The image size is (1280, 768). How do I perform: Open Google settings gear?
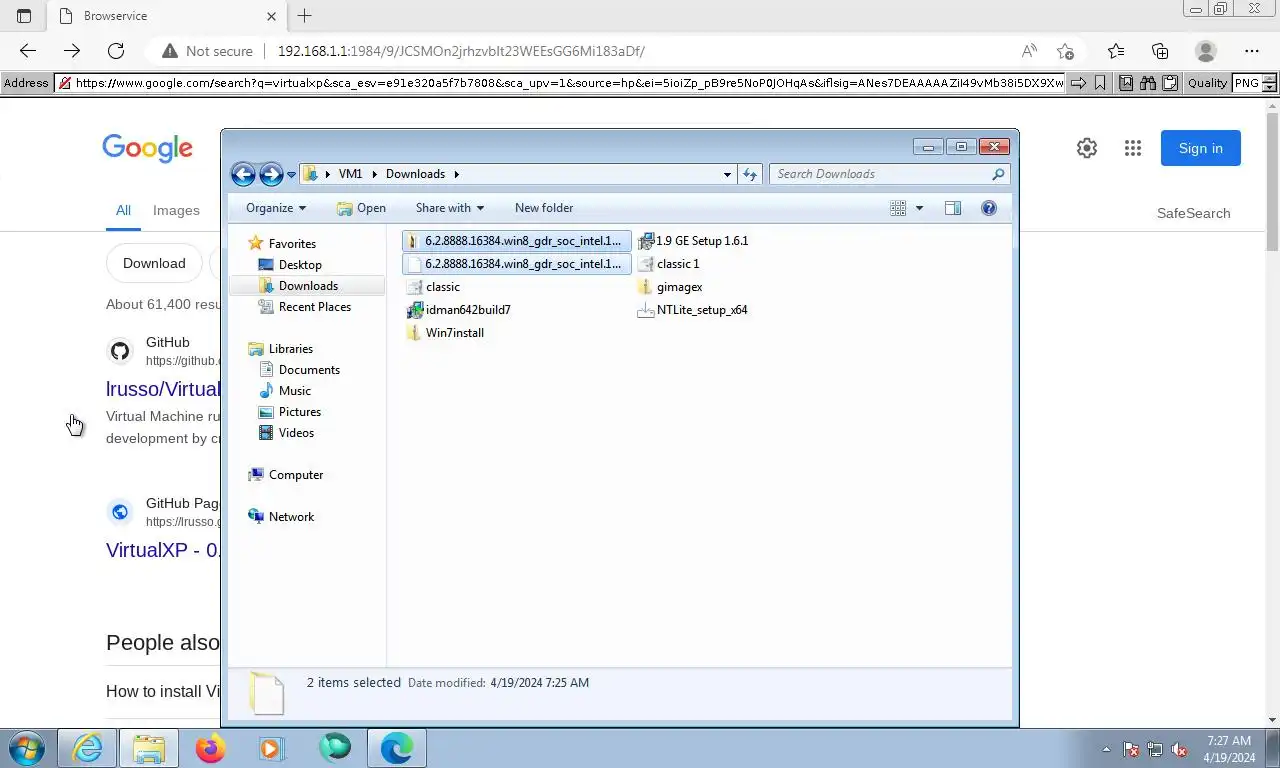click(x=1087, y=148)
